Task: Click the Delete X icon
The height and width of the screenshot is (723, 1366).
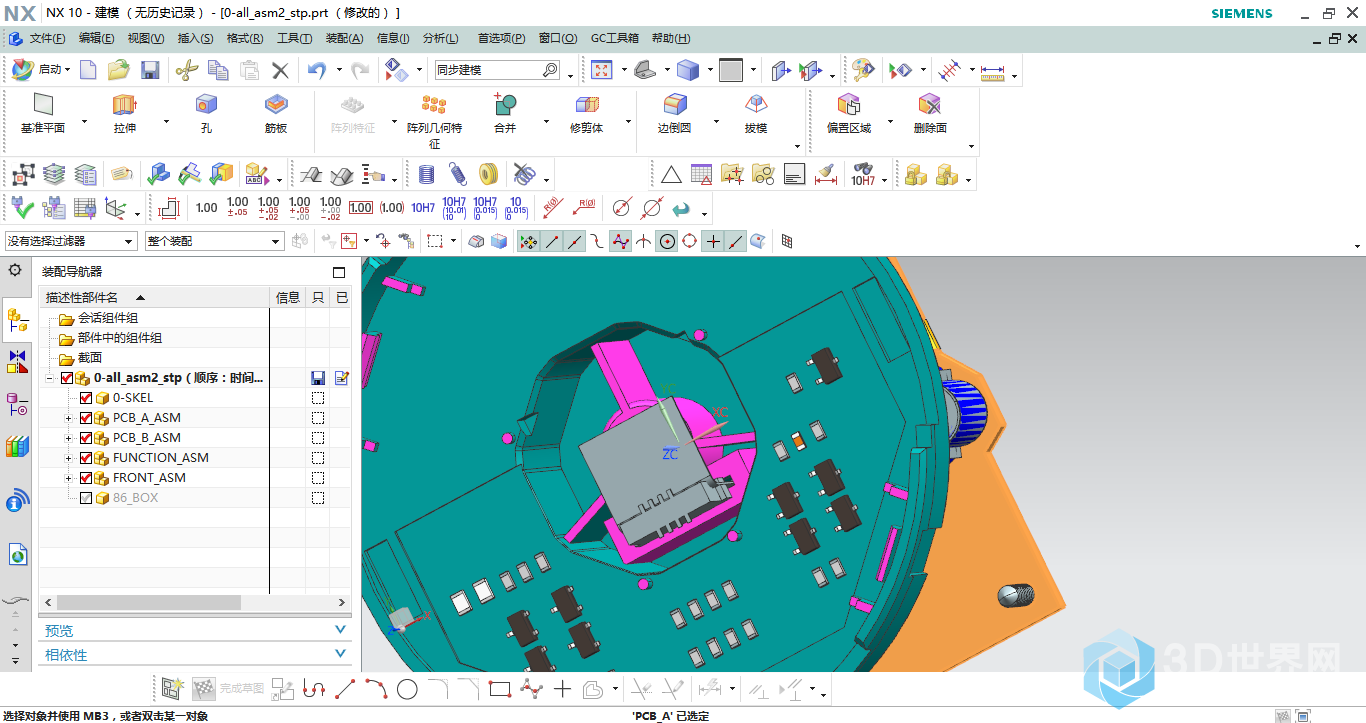Action: pyautogui.click(x=281, y=70)
